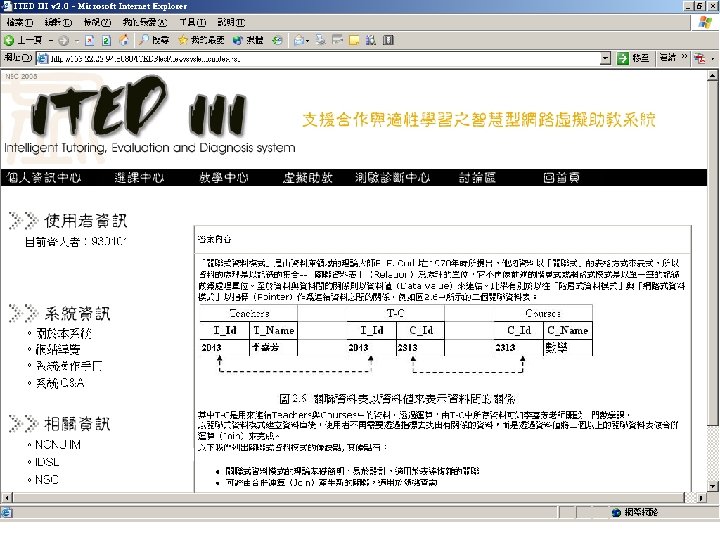This screenshot has width=720, height=540.
Task: Stop loading with the Stop icon
Action: click(90, 40)
